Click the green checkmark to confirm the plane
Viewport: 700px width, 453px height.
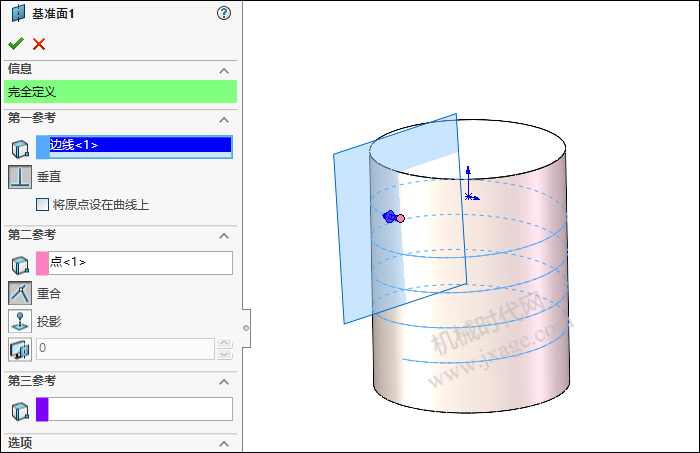click(16, 44)
